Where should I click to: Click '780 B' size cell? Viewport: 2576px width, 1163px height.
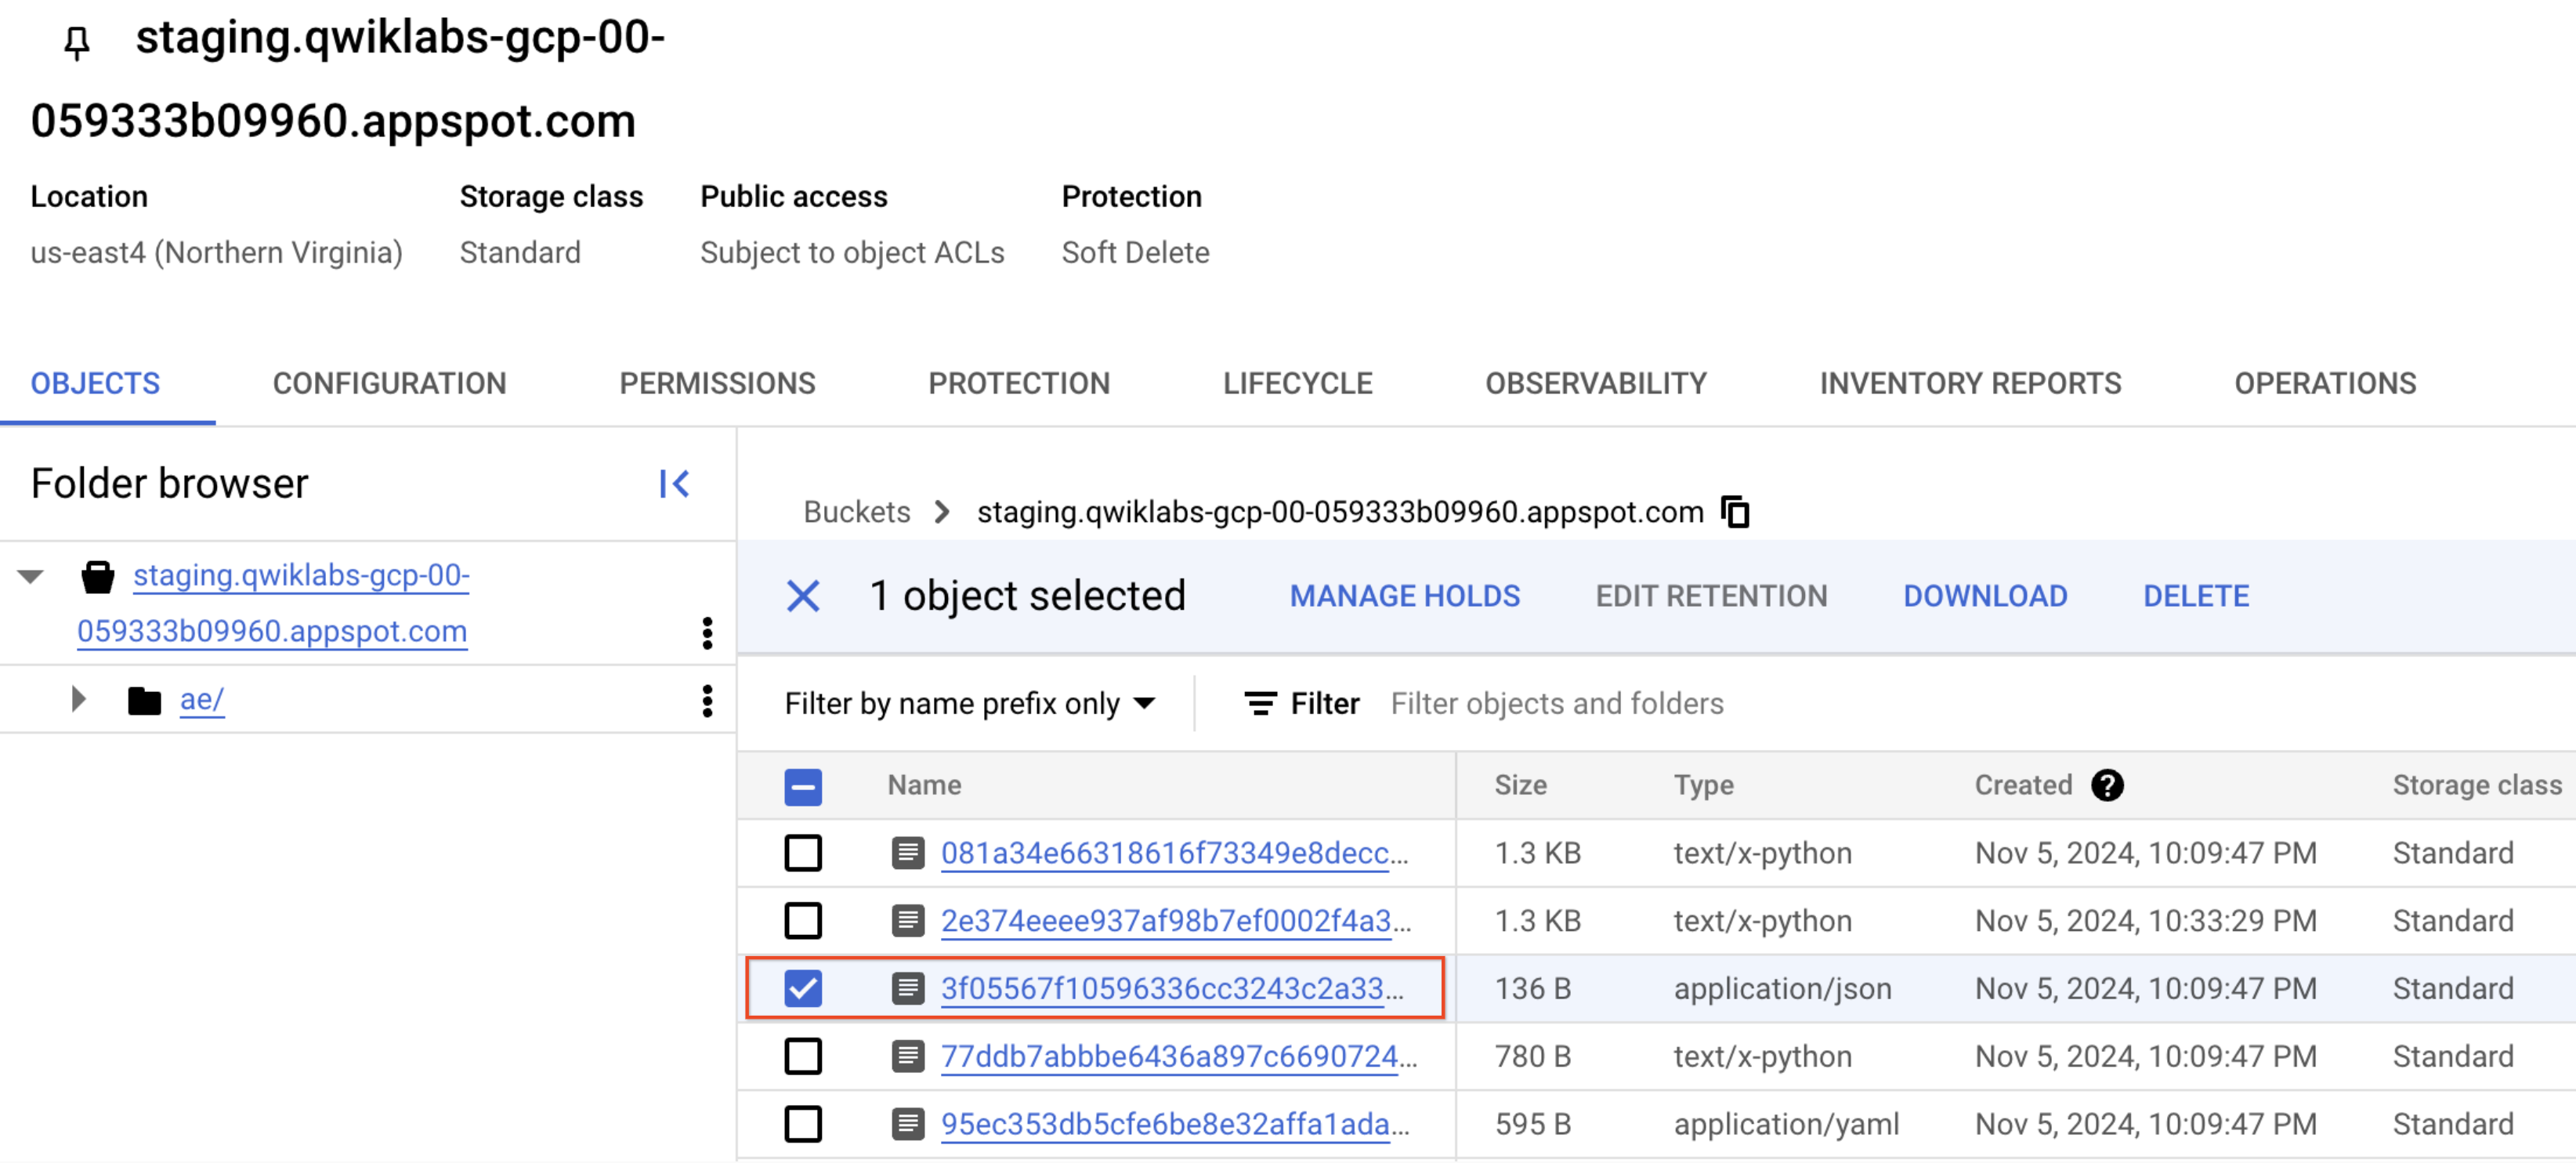[1532, 1058]
